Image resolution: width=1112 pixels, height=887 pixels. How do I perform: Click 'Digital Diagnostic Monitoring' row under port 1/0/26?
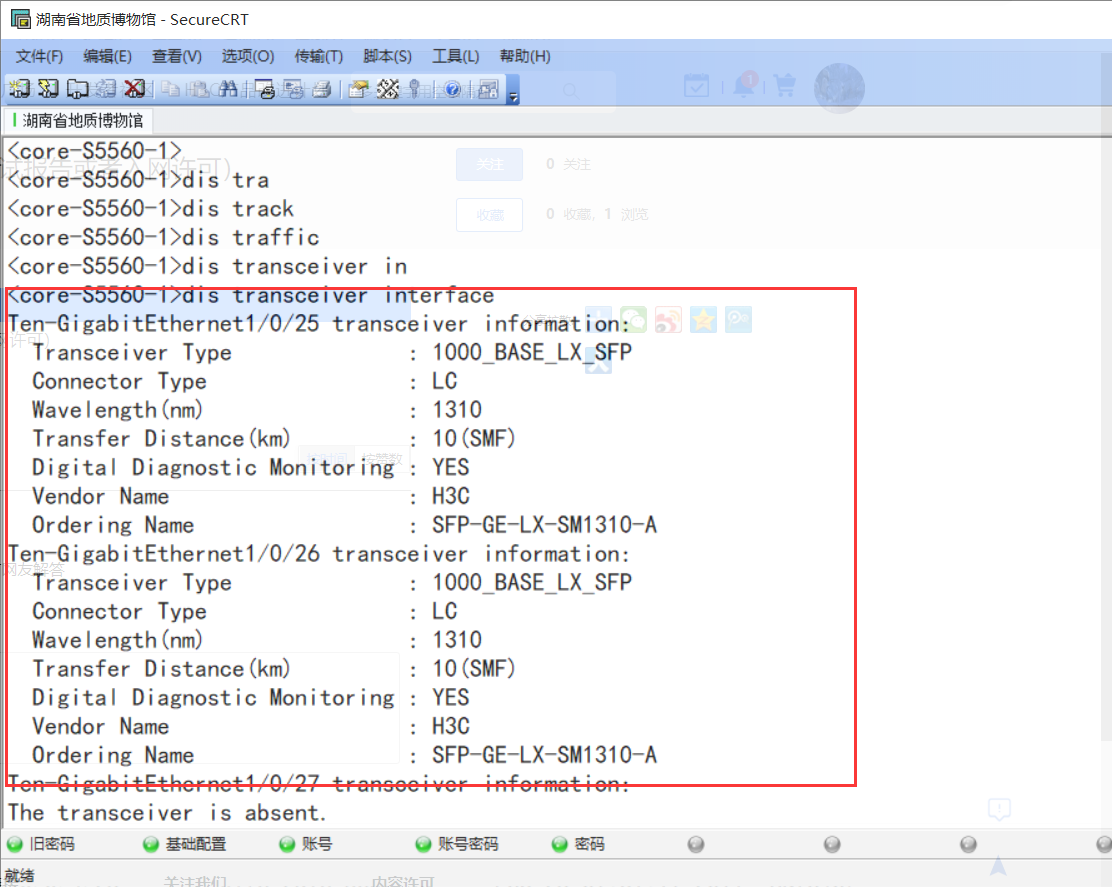click(x=251, y=698)
